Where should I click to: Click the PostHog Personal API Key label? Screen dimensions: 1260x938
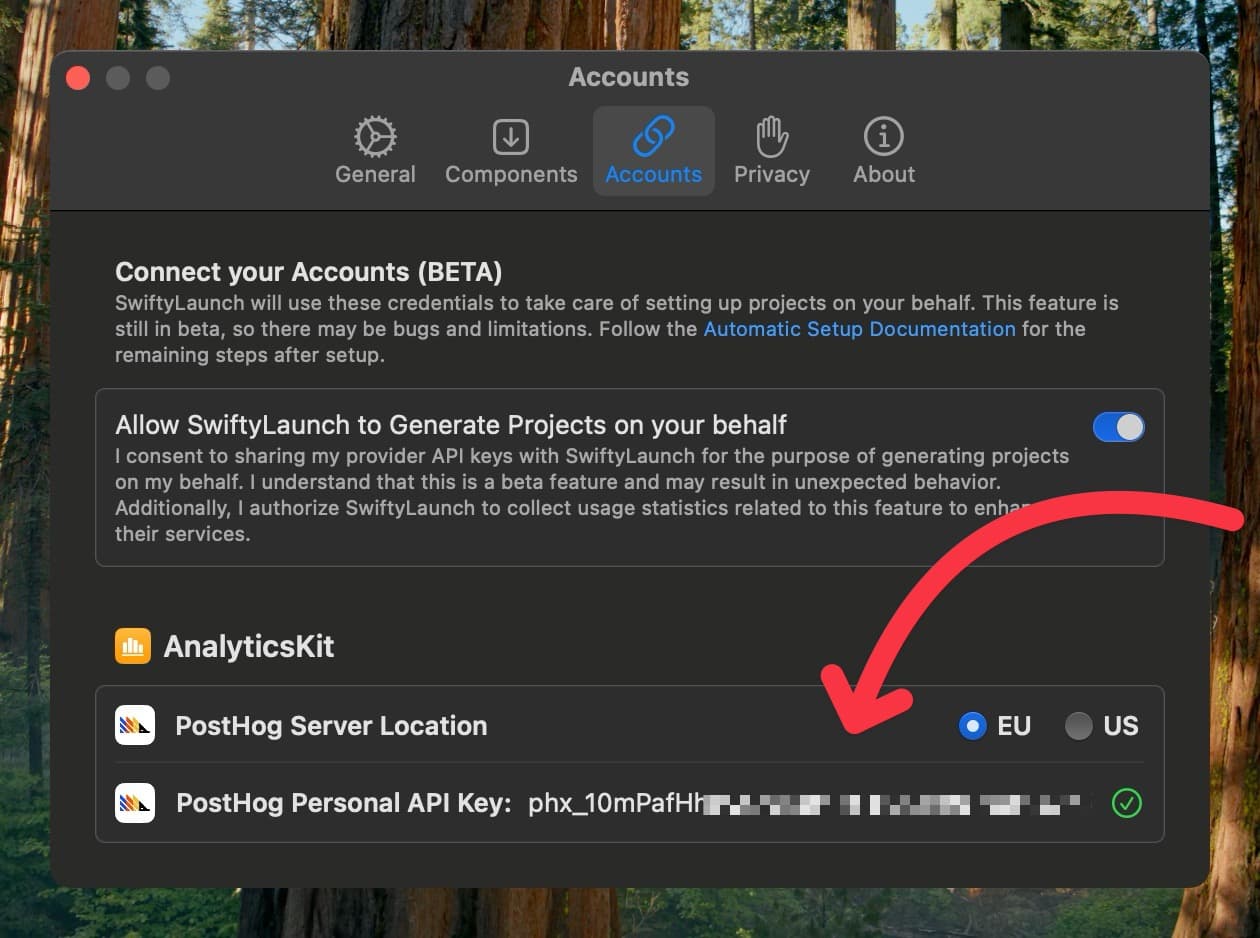(x=344, y=803)
